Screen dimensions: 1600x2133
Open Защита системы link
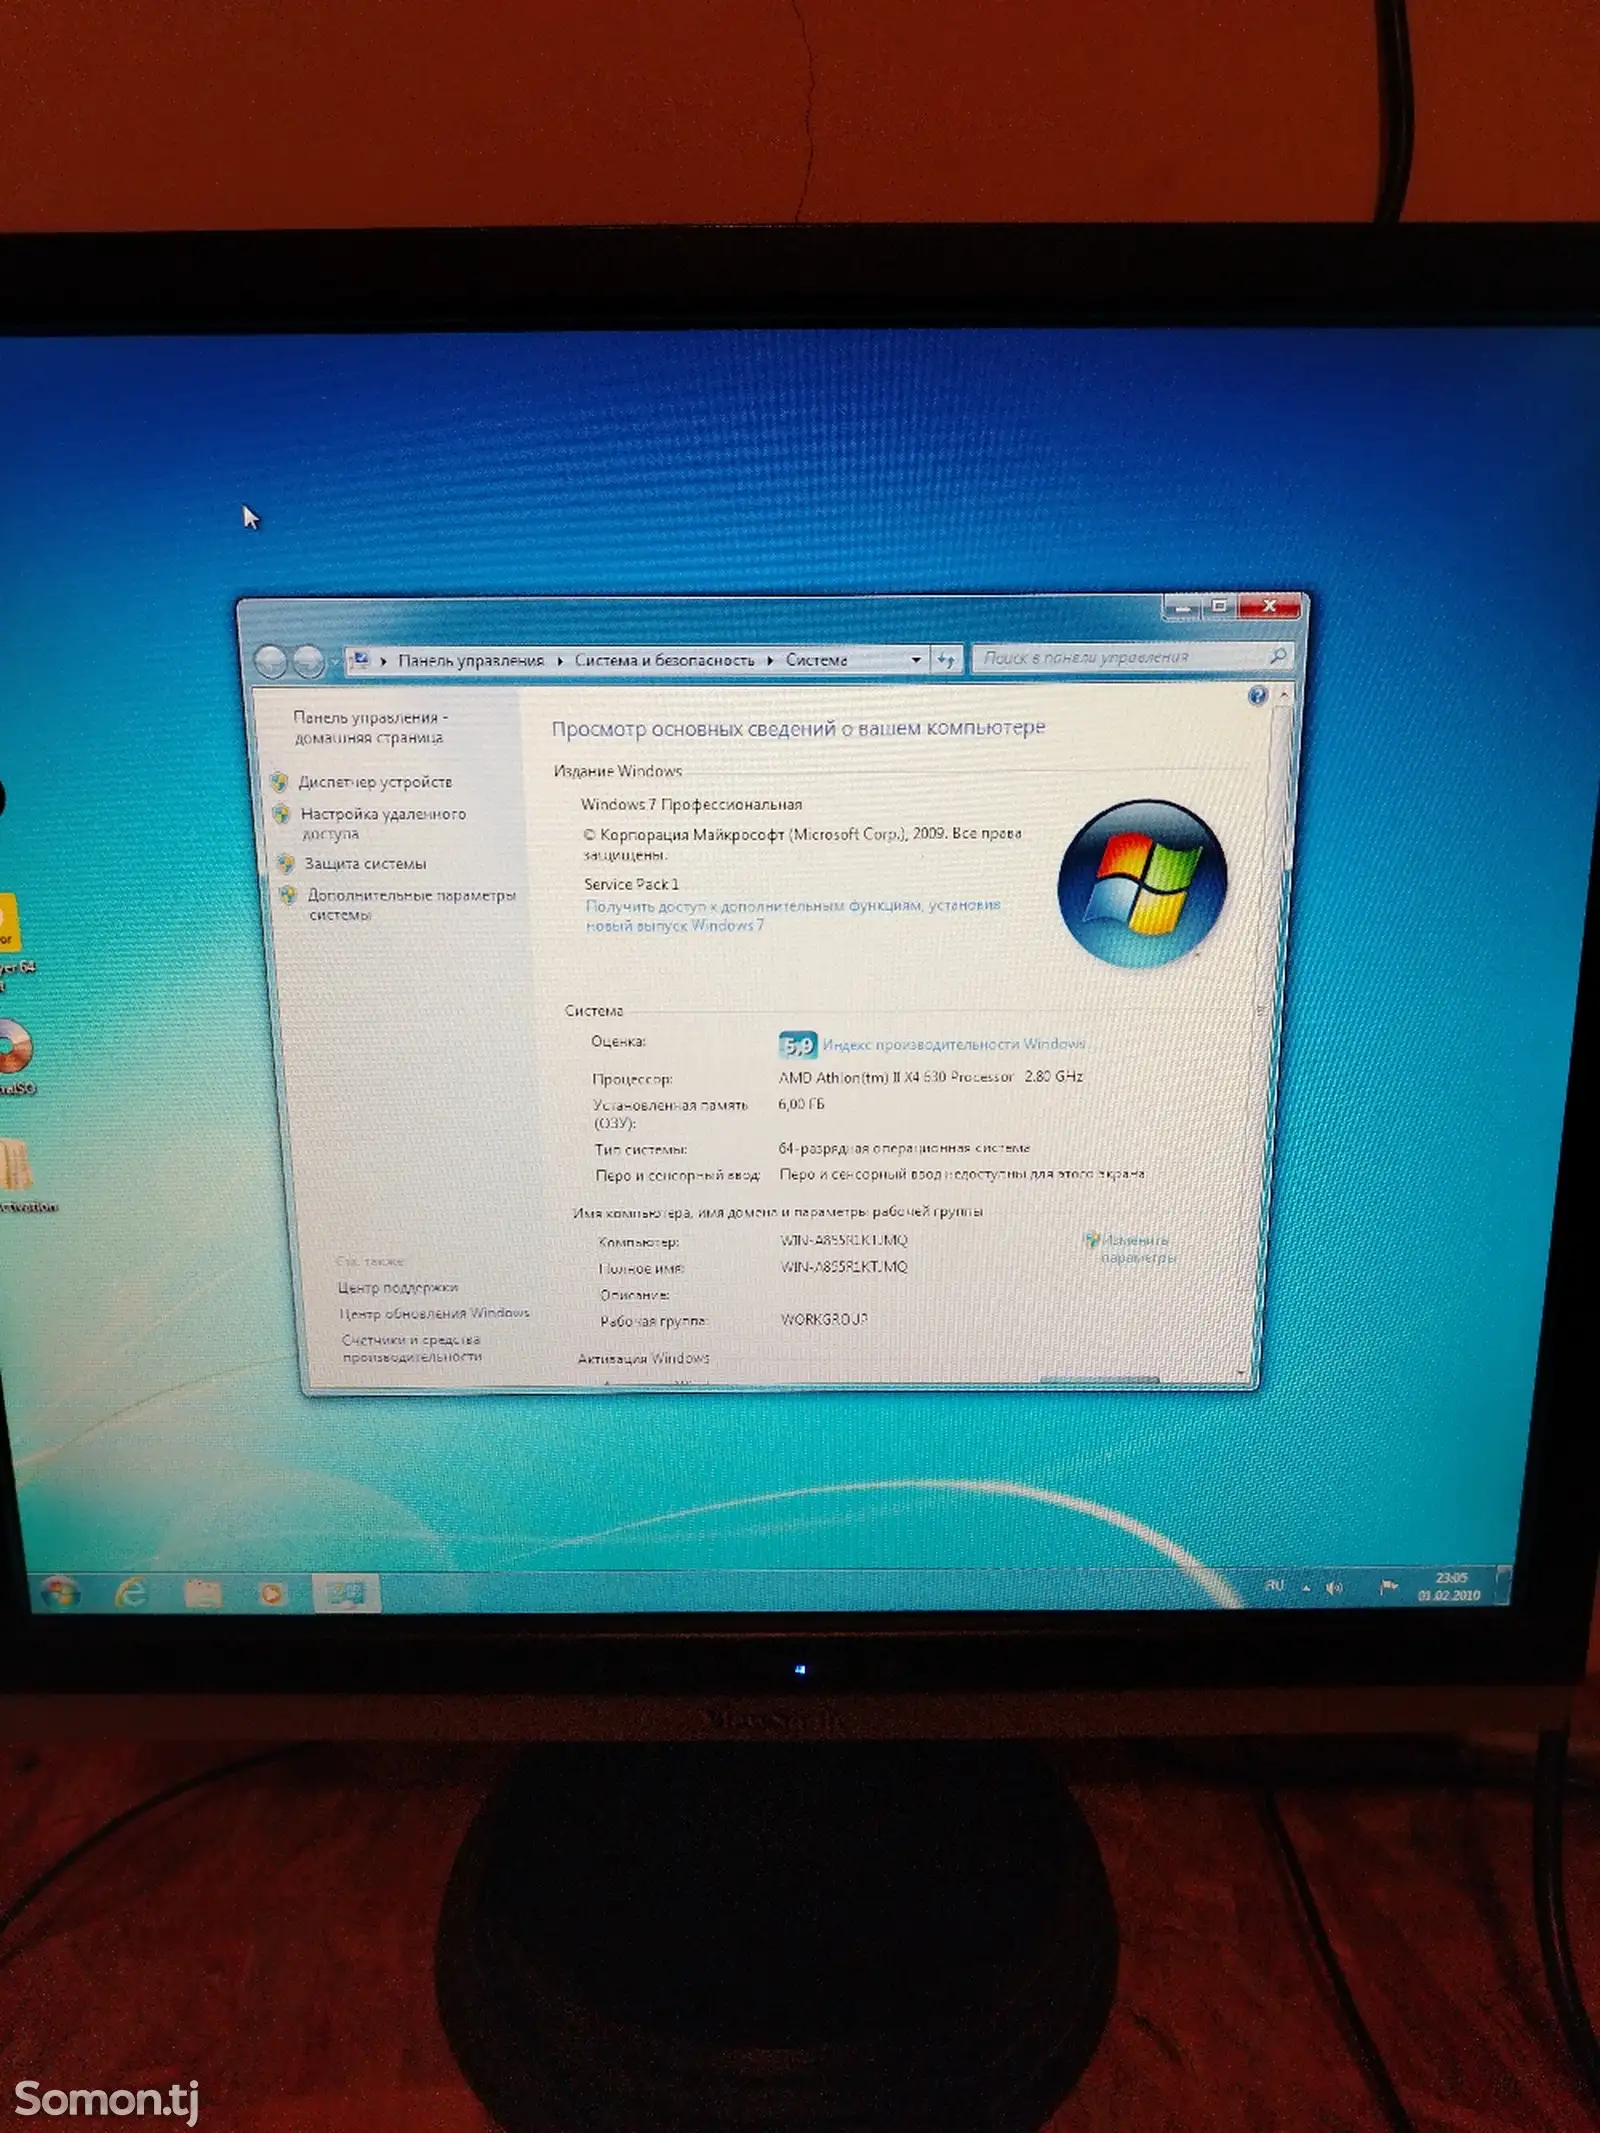click(x=365, y=863)
